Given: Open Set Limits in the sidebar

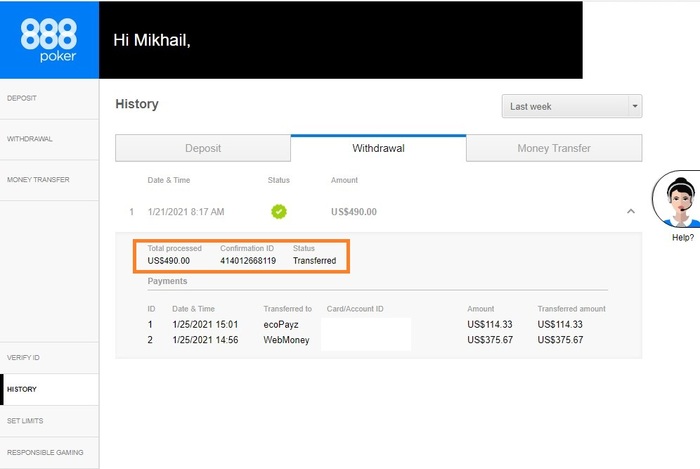Looking at the screenshot, I should coord(49,421).
